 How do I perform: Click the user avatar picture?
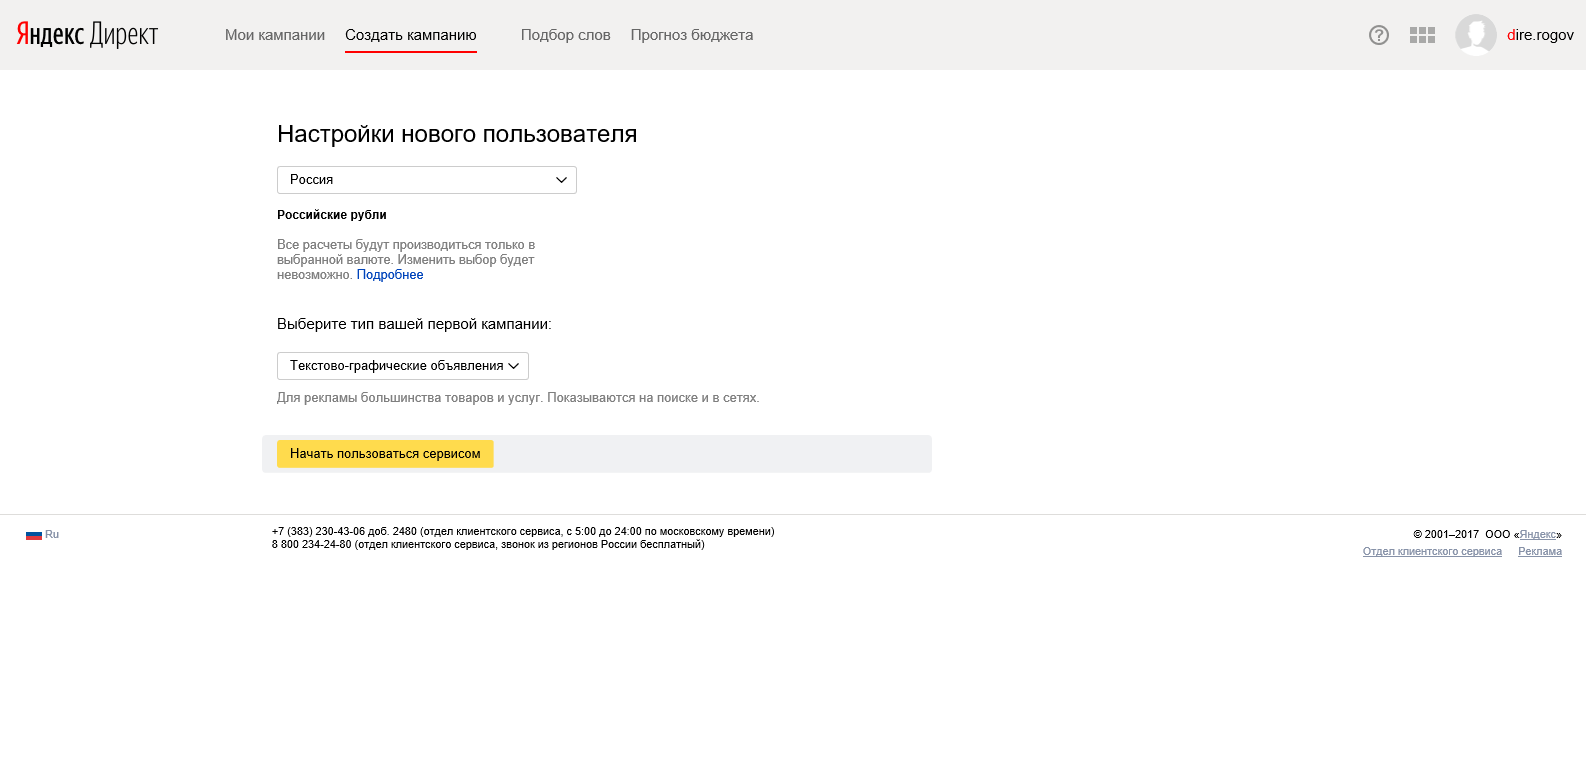coord(1476,35)
